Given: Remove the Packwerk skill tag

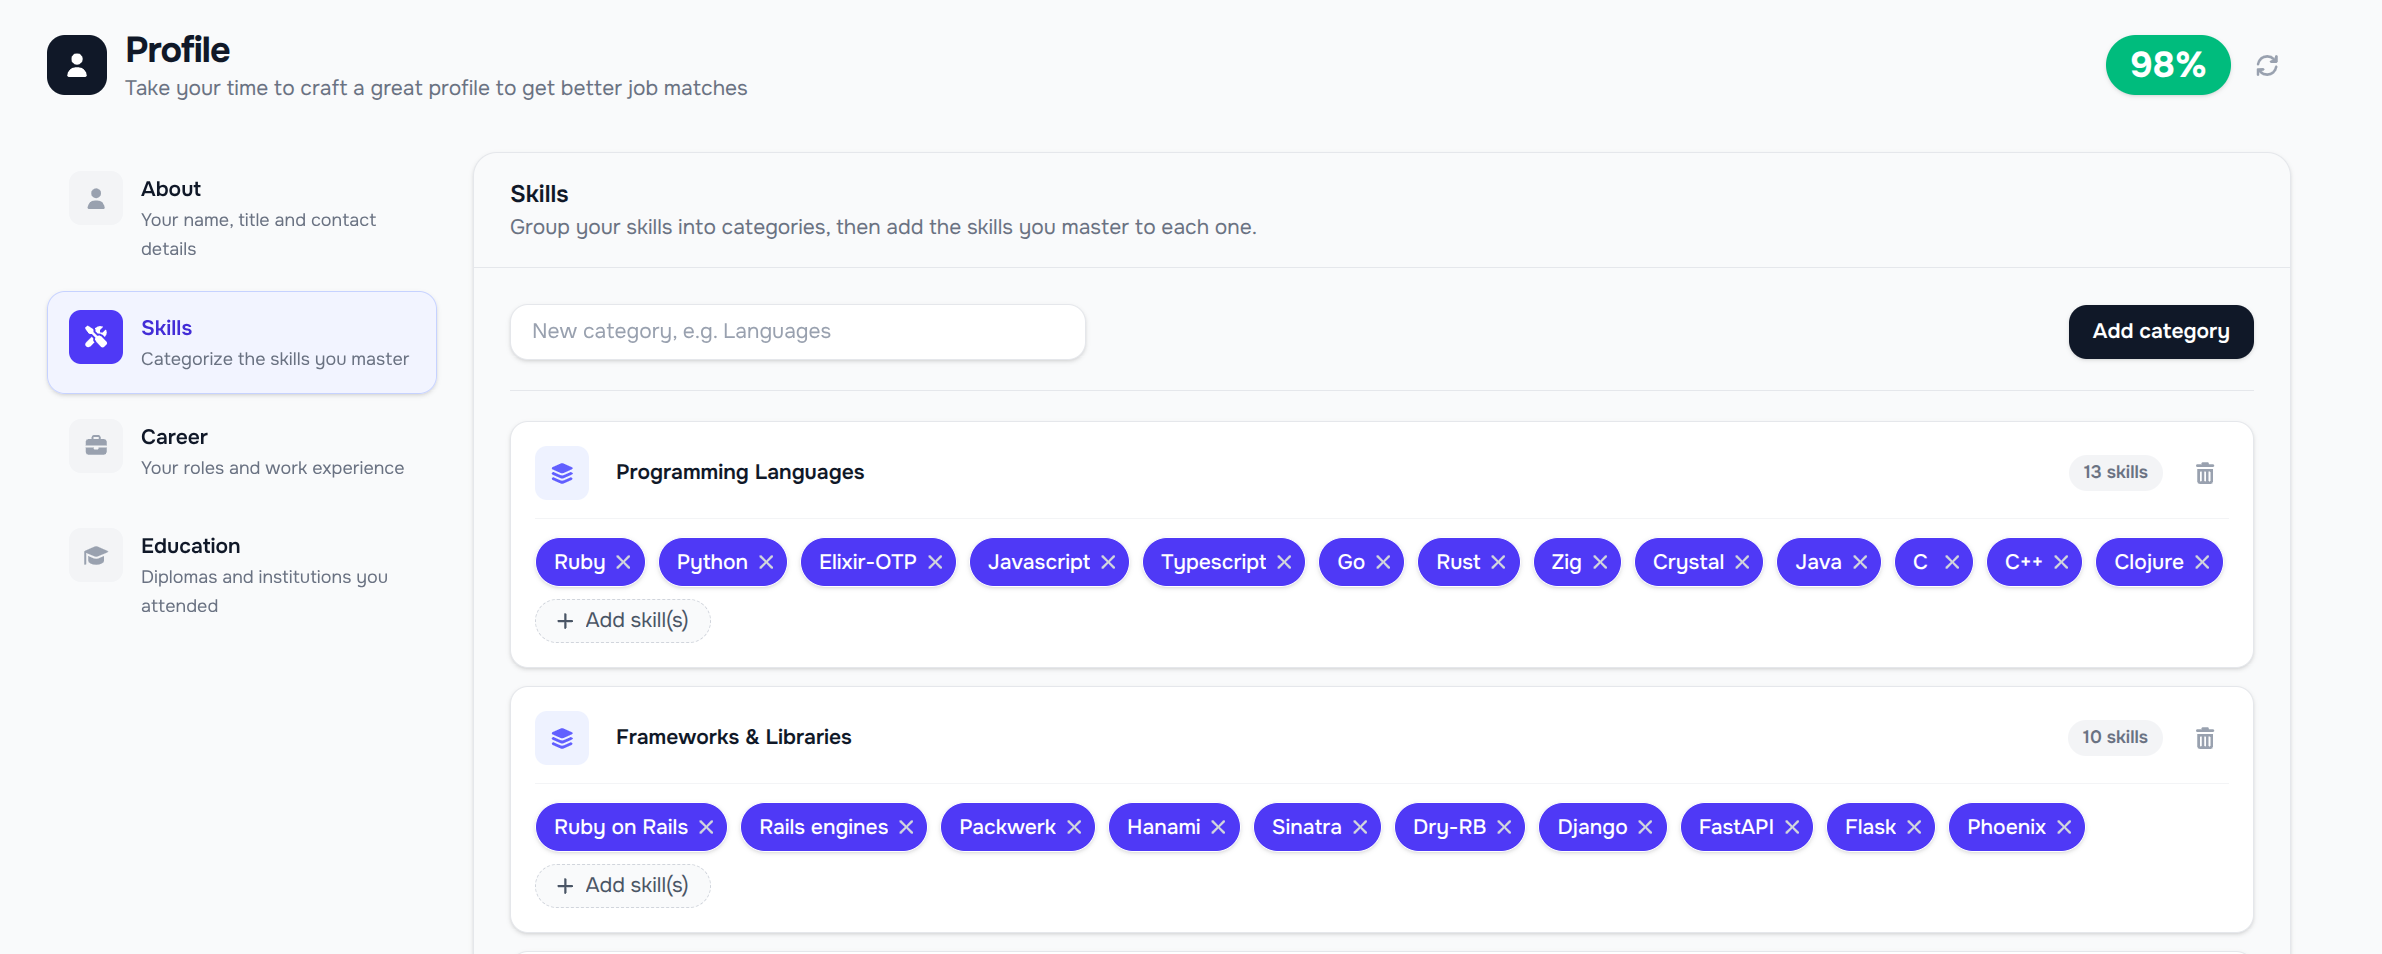Looking at the screenshot, I should pyautogui.click(x=1074, y=827).
